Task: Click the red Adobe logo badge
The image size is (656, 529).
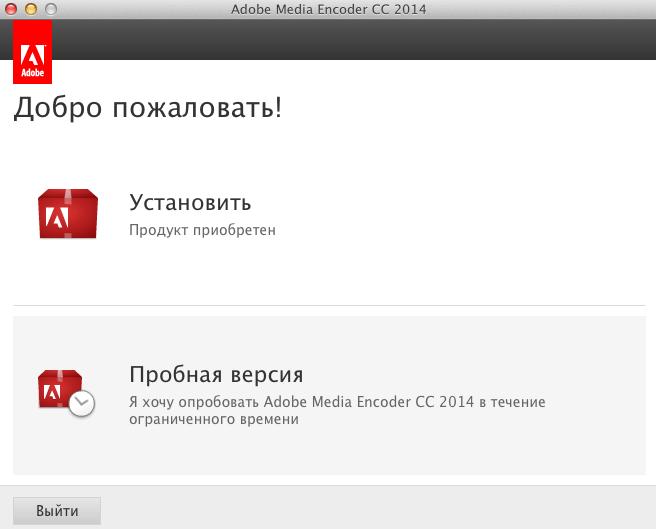Action: [x=32, y=52]
